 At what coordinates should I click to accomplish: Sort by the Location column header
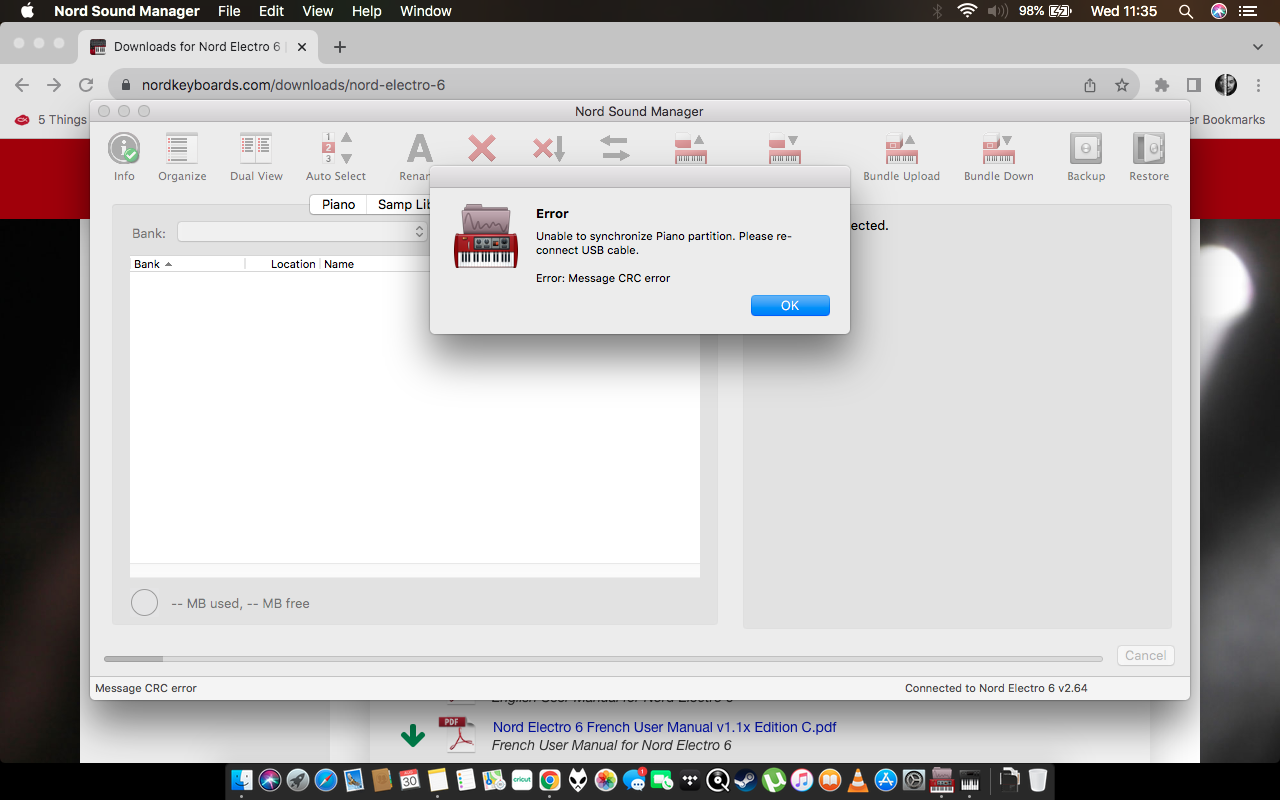click(283, 264)
